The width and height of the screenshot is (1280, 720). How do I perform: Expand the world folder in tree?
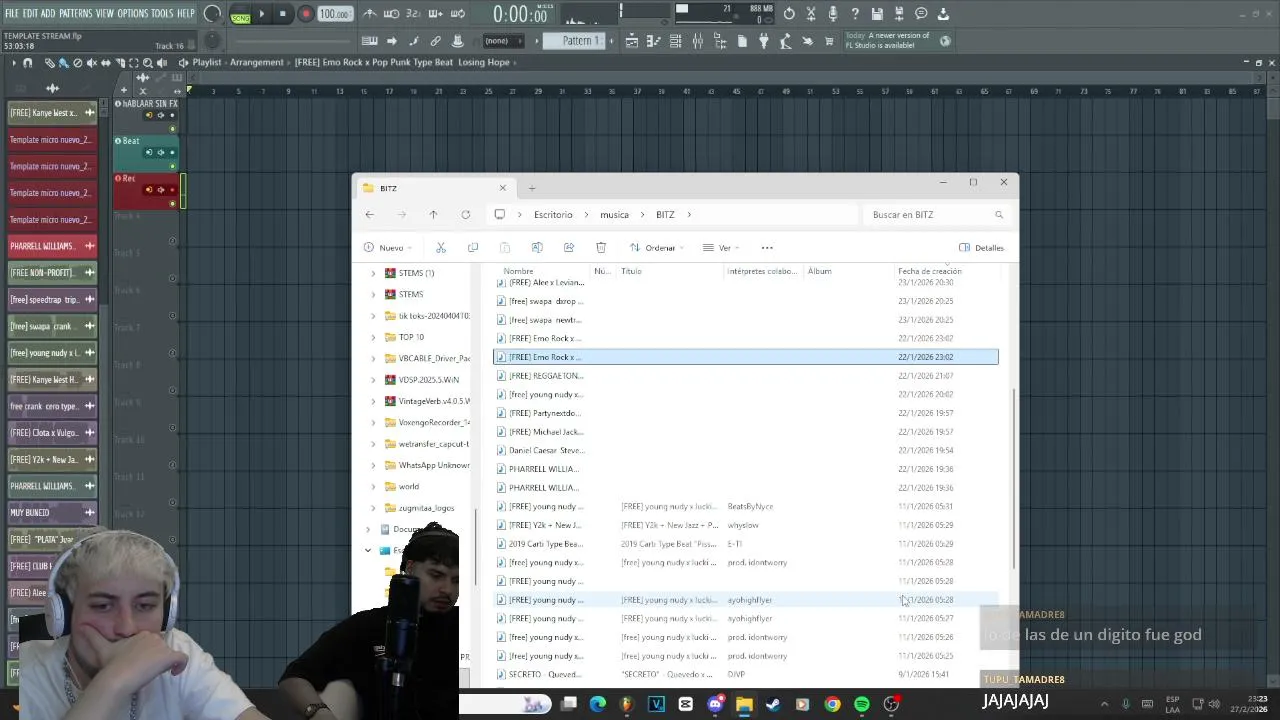click(x=374, y=486)
